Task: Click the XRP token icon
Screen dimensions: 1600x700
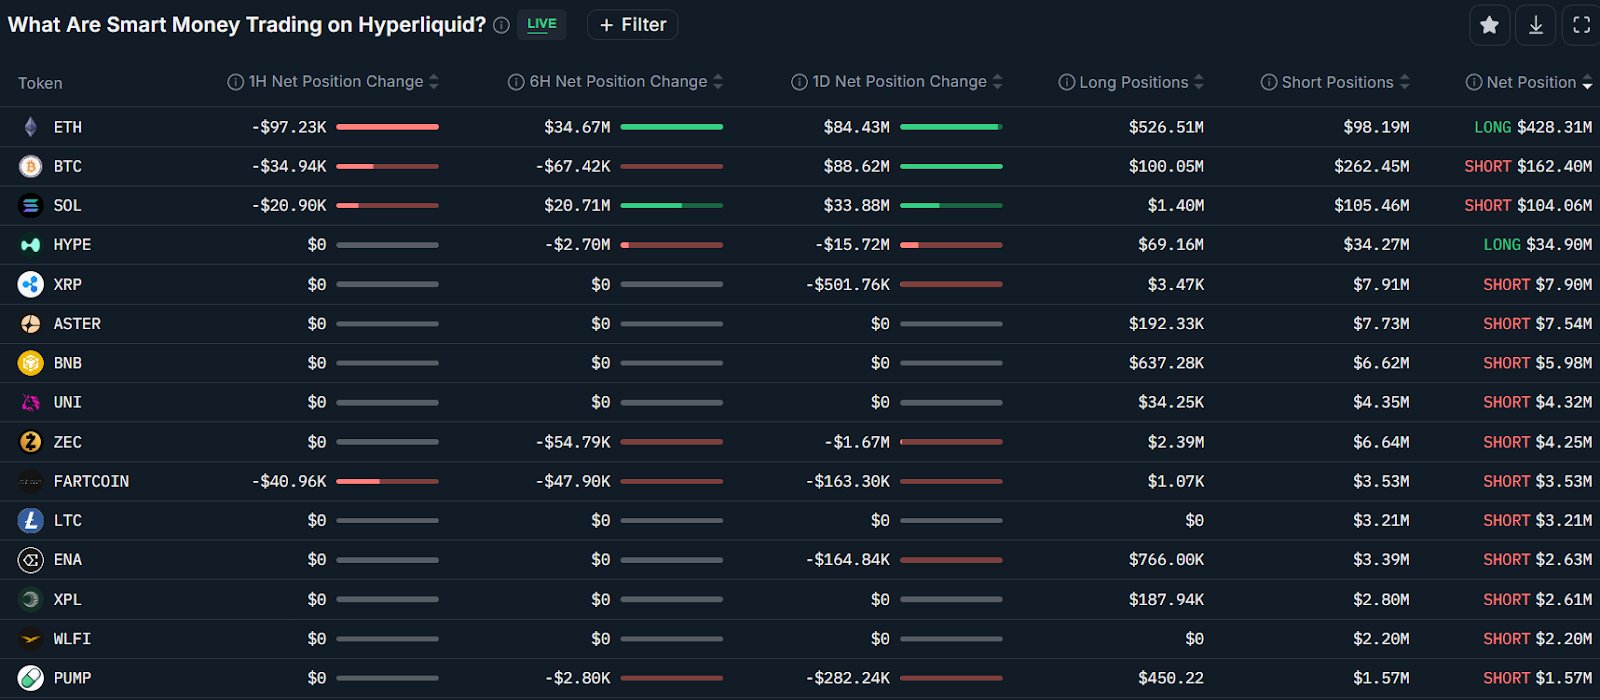Action: [x=31, y=284]
